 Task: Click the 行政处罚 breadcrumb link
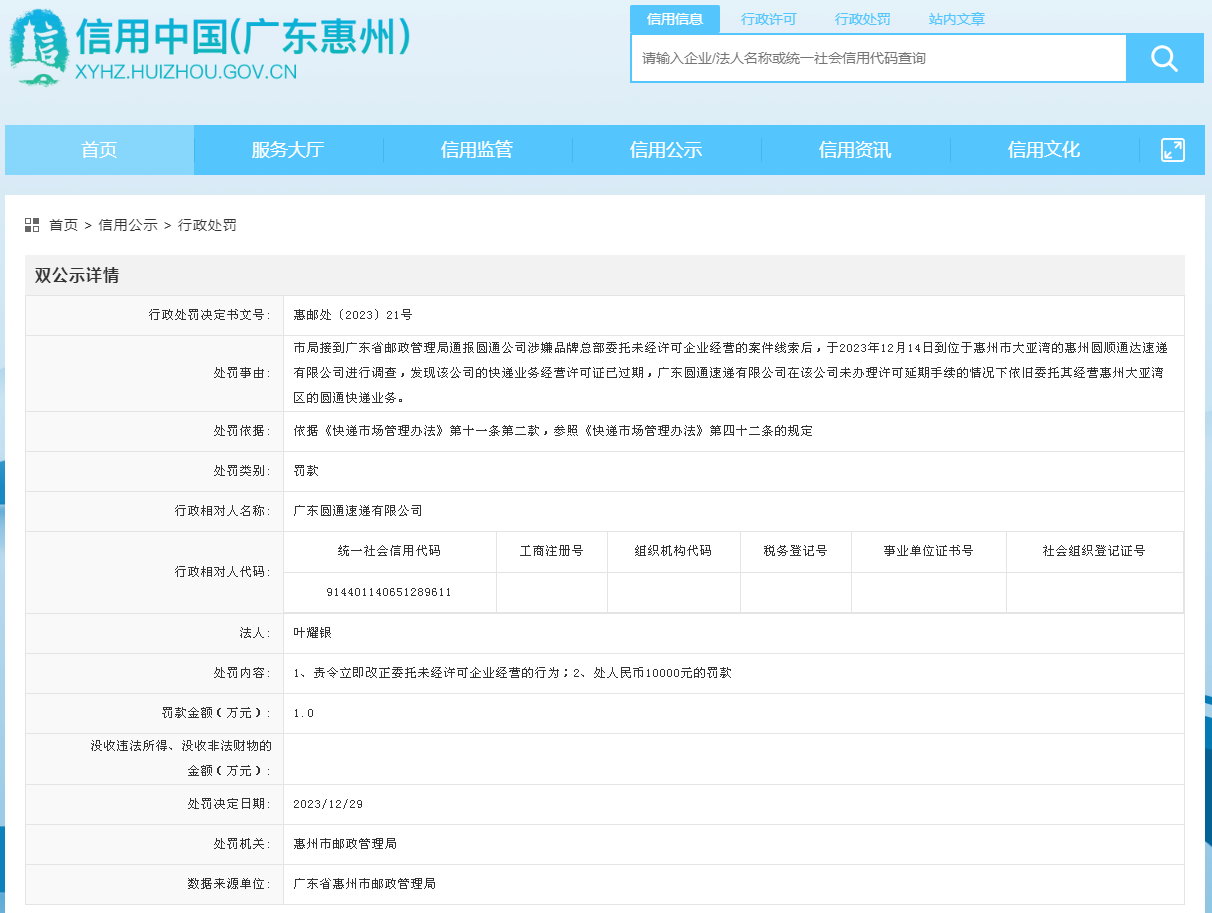click(x=207, y=225)
